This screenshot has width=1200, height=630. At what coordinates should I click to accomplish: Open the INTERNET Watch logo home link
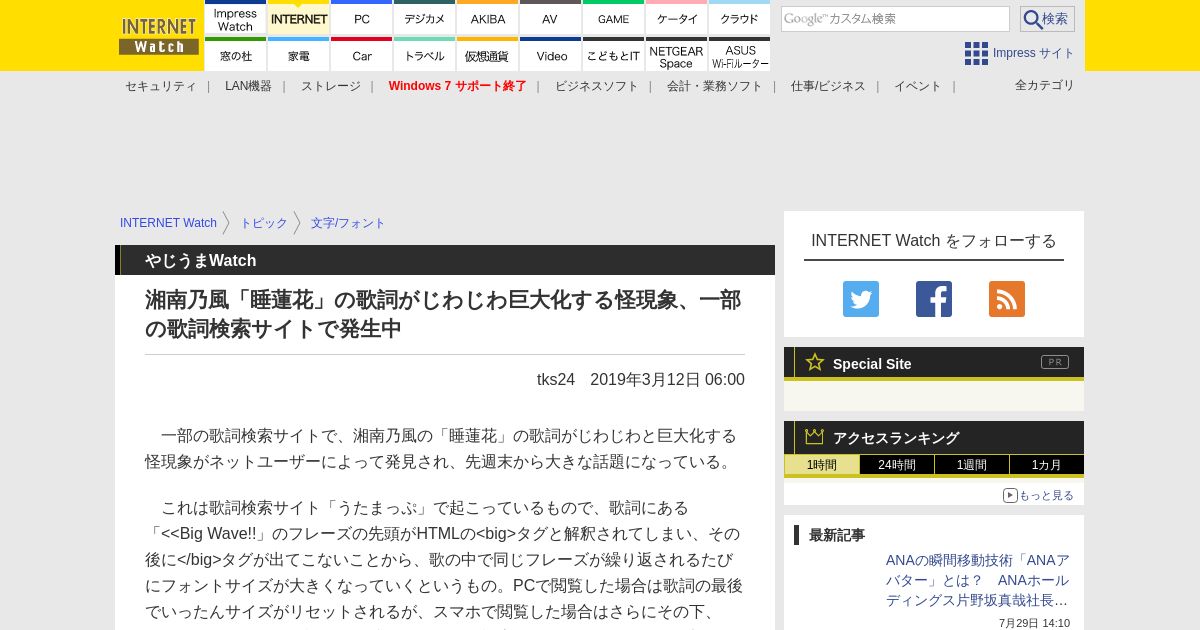159,36
